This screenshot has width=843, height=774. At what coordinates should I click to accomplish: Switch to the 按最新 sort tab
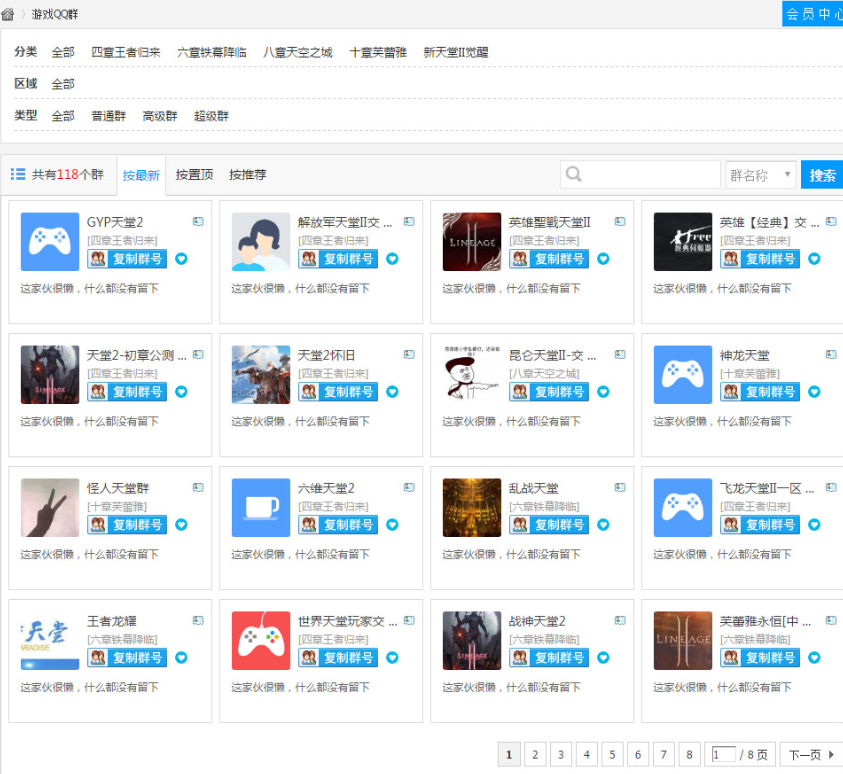tap(141, 175)
